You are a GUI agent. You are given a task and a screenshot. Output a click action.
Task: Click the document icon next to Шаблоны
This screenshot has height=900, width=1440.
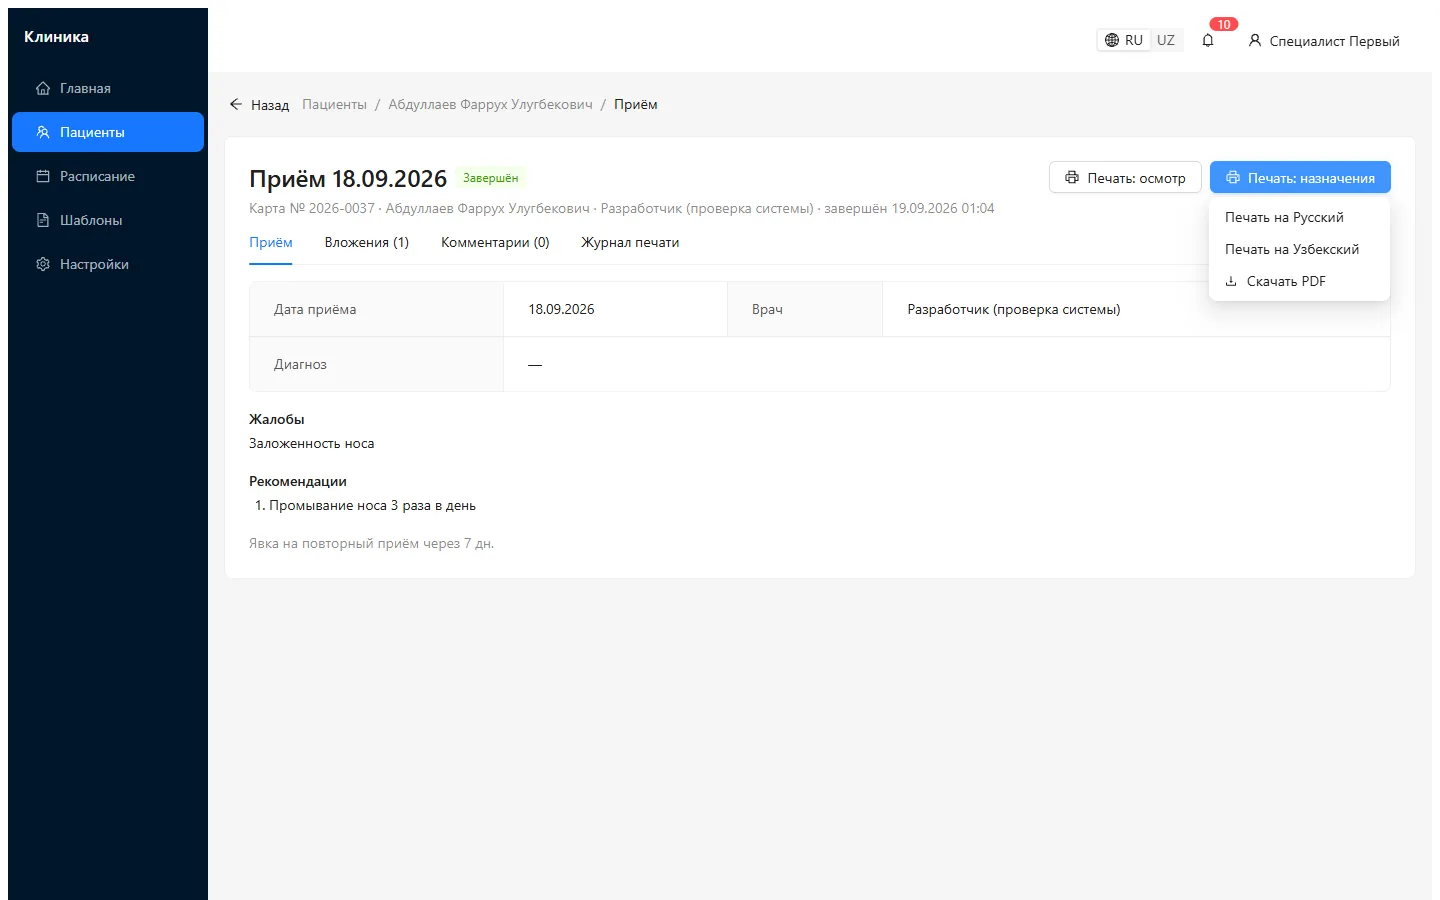pos(43,220)
